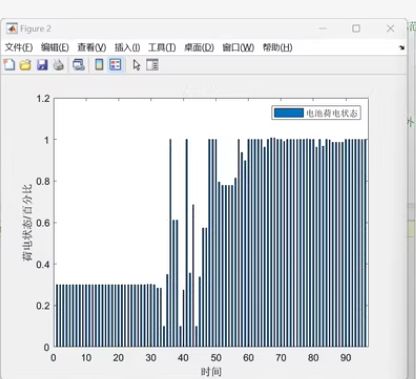Insert a colorbar via the toolbar icon
416x379 pixels.
(99, 65)
